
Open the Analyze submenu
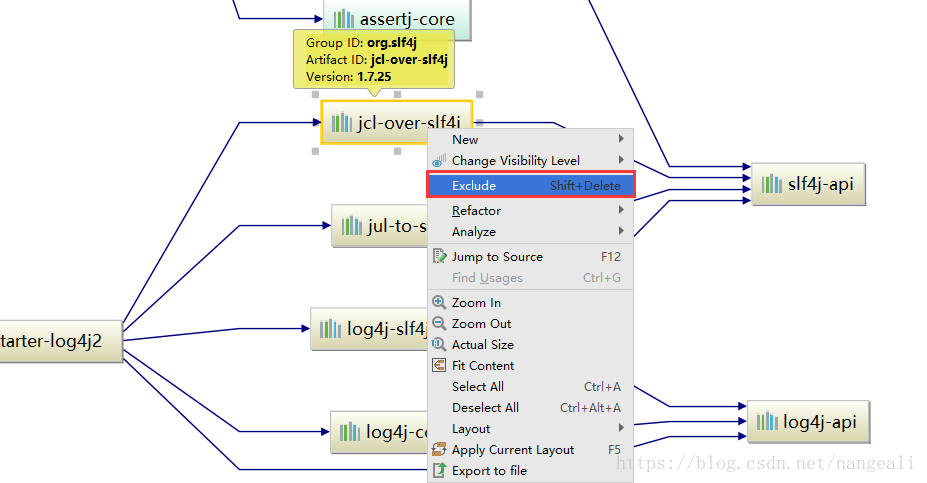point(530,232)
